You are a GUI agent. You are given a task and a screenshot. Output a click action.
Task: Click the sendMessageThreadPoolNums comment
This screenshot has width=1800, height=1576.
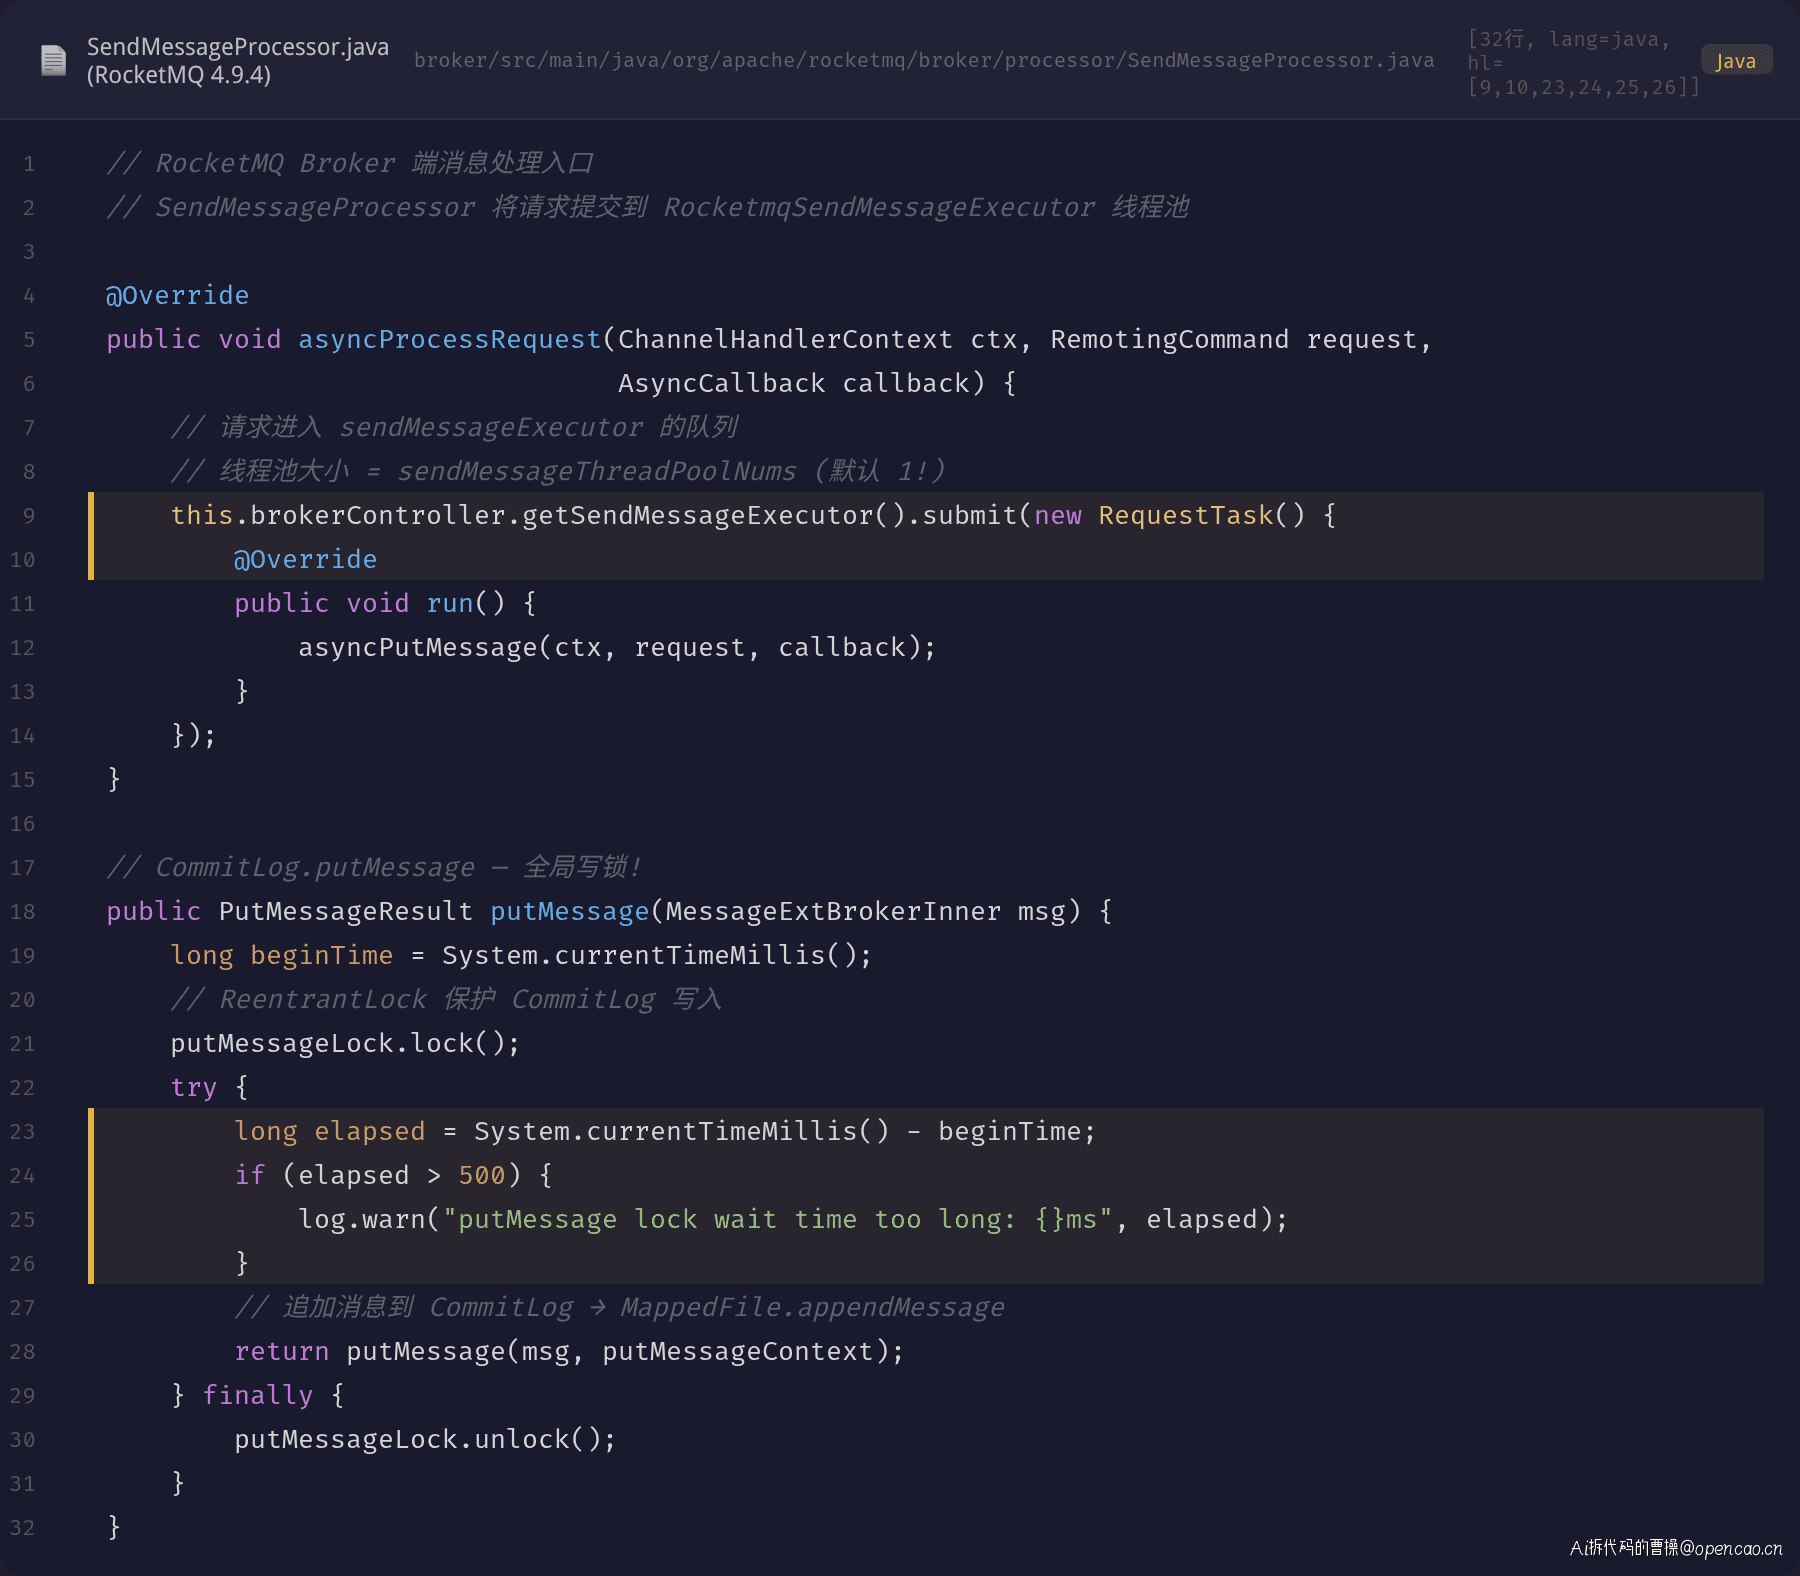tap(558, 471)
